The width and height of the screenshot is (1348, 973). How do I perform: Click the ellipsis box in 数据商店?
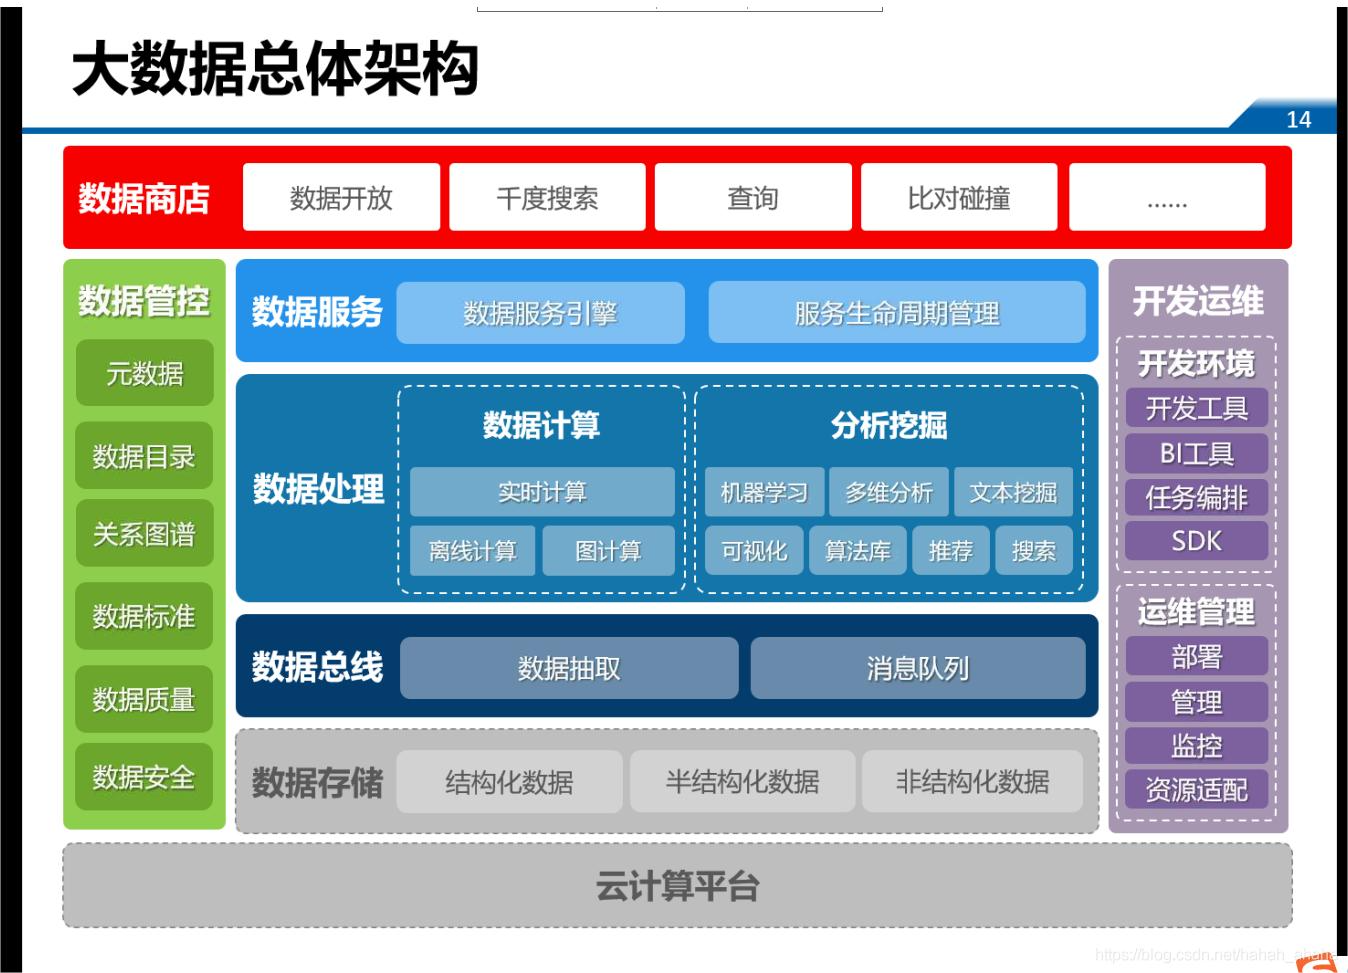point(1167,198)
